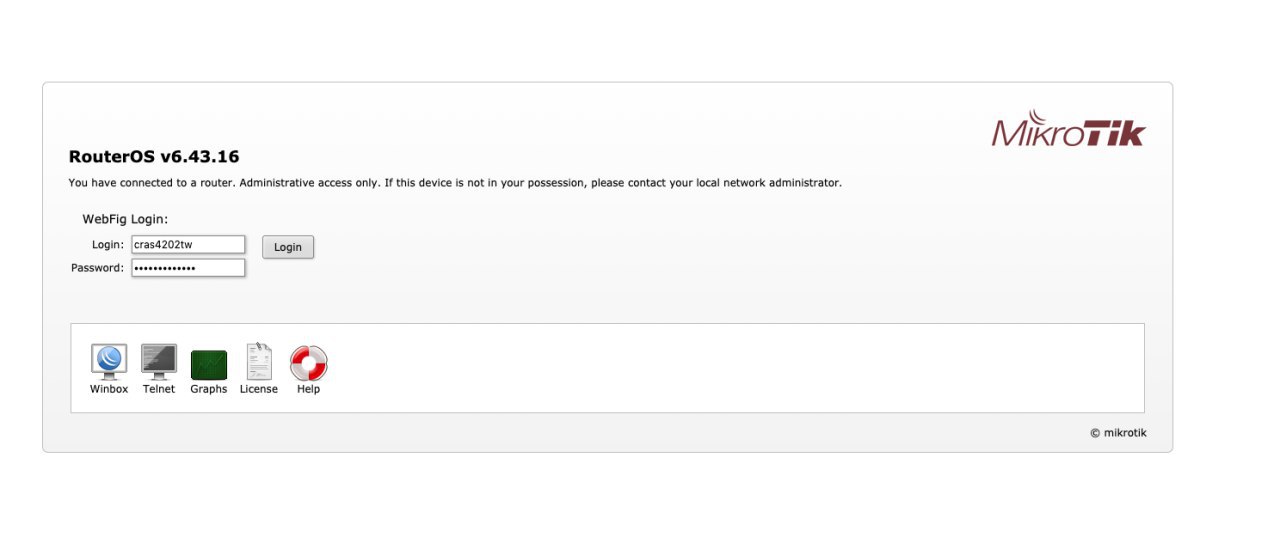Image resolution: width=1280 pixels, height=549 pixels.
Task: Click the Winbox text label
Action: 109,389
